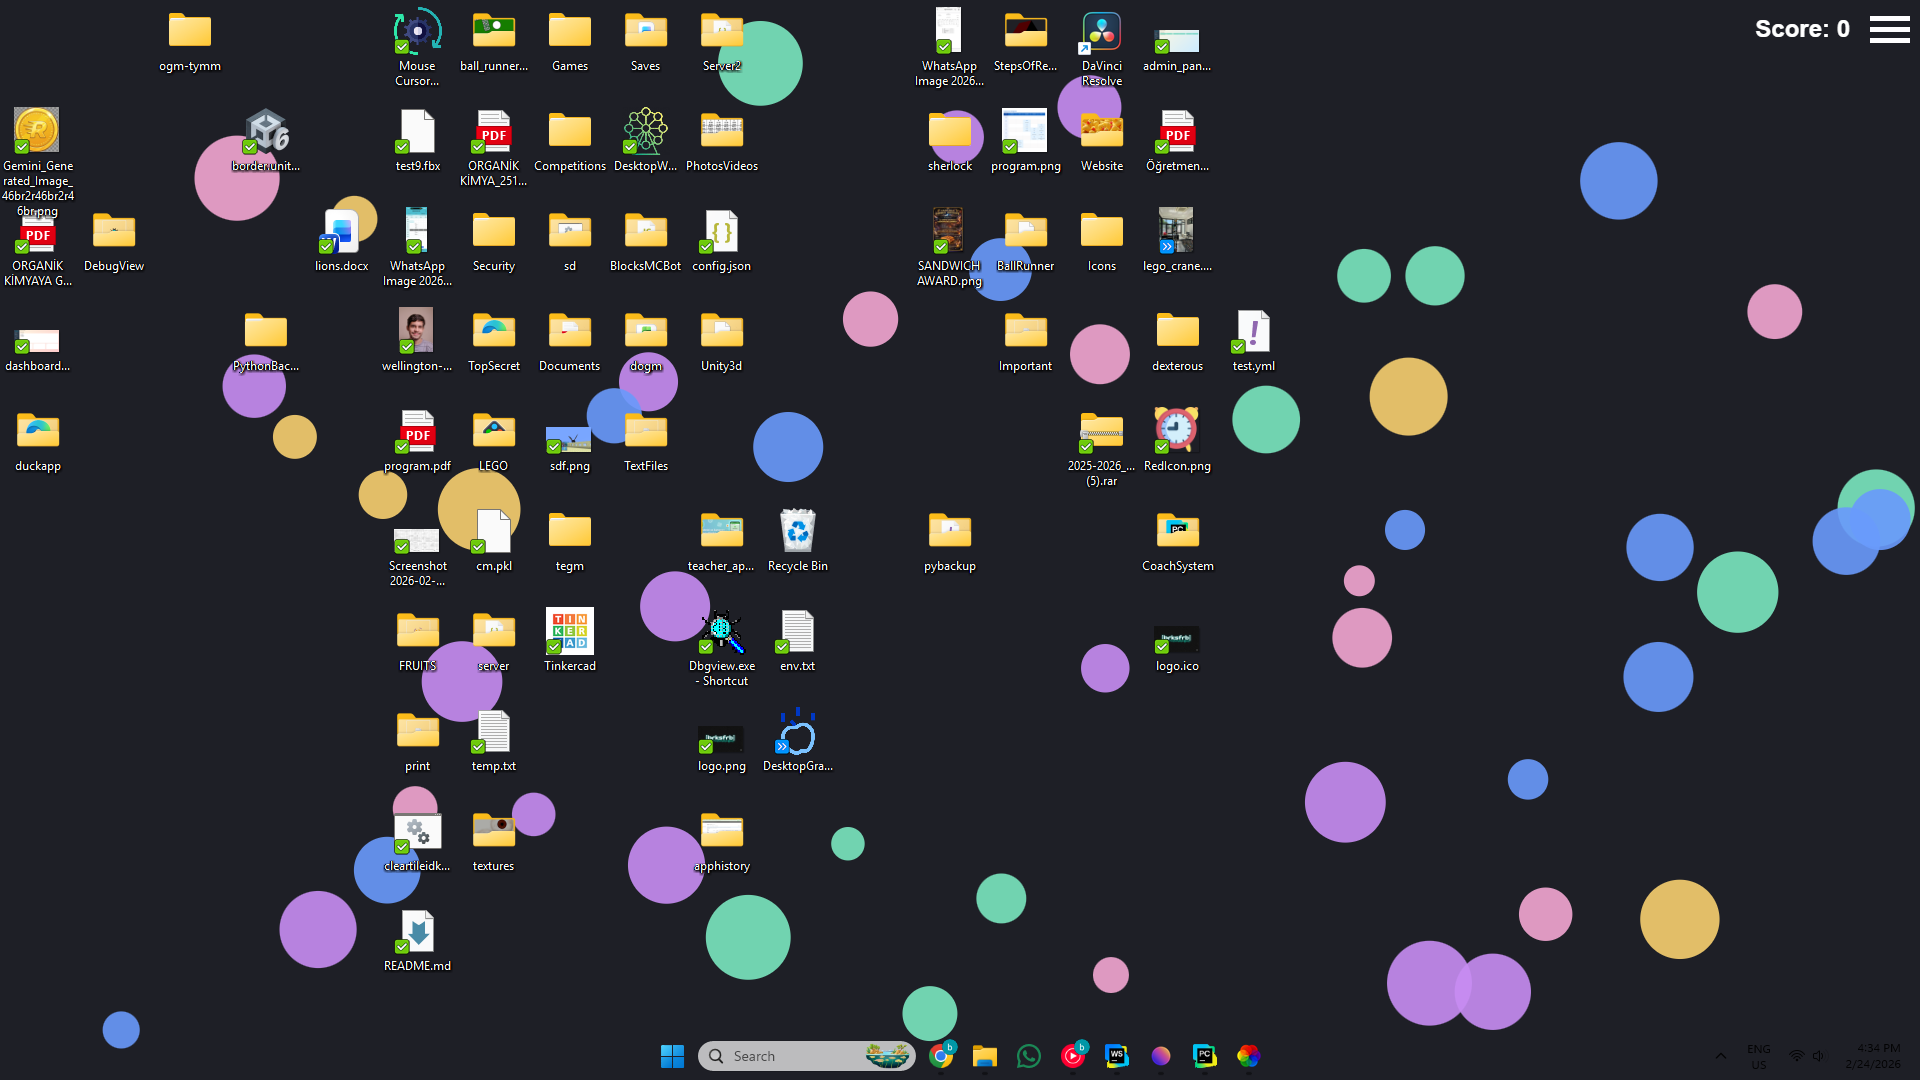Select the lions.docx document icon
The height and width of the screenshot is (1080, 1920).
[x=341, y=231]
